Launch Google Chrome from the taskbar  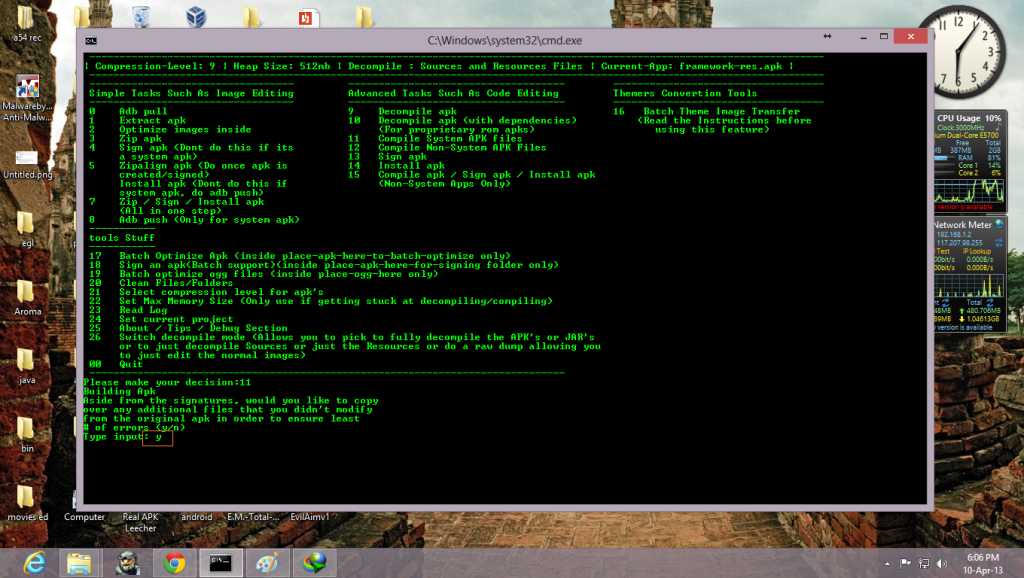pyautogui.click(x=174, y=562)
